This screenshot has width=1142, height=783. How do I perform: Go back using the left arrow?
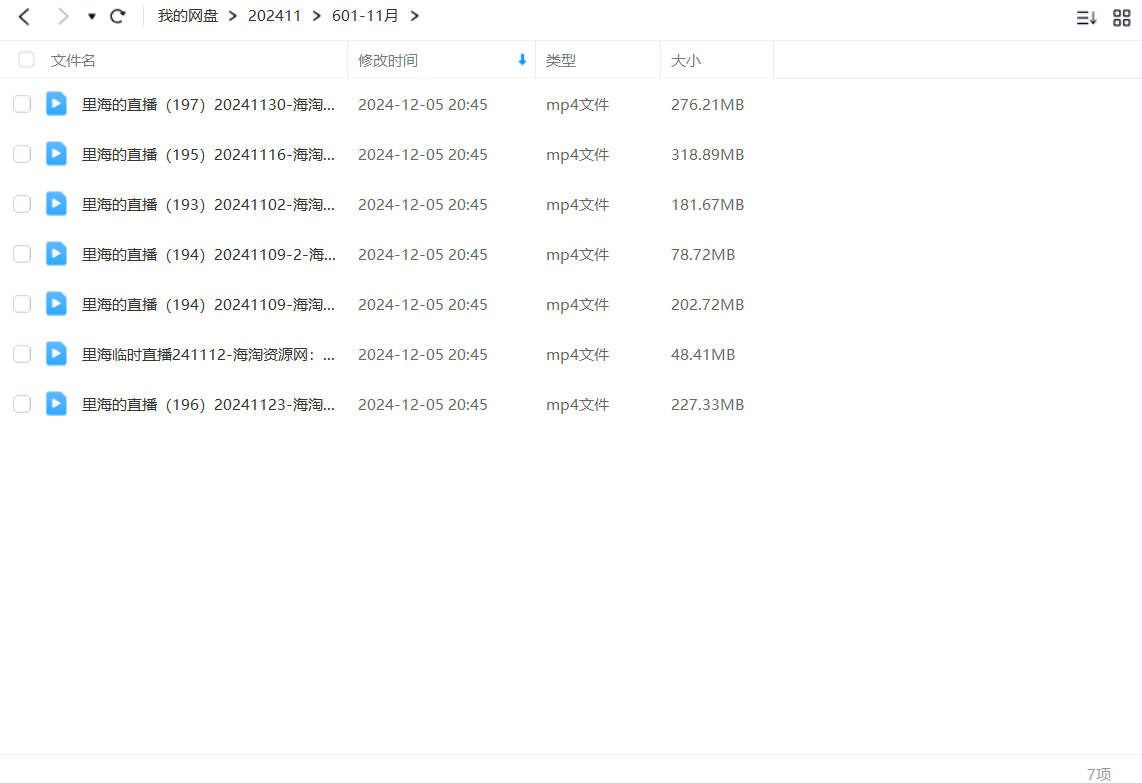point(24,16)
